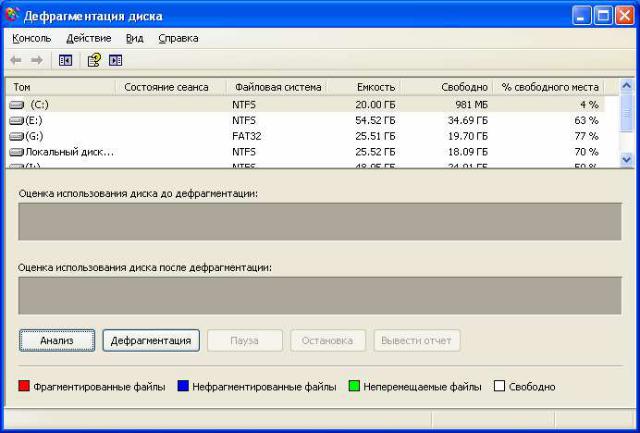Open the Справка menu
This screenshot has height=433, width=640.
(x=178, y=38)
